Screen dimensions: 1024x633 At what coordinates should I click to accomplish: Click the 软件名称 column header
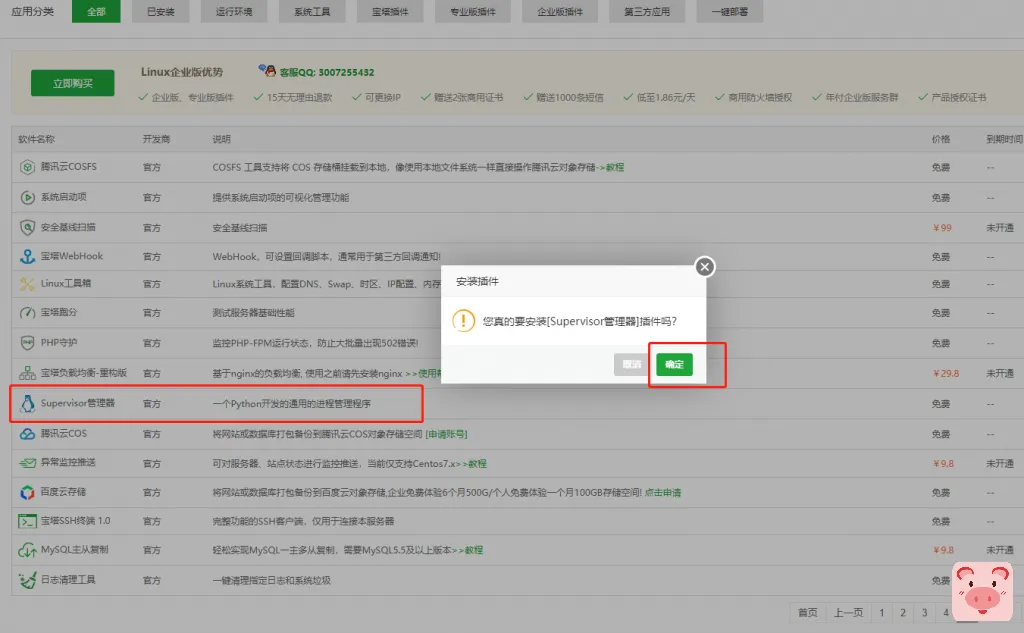(x=37, y=139)
